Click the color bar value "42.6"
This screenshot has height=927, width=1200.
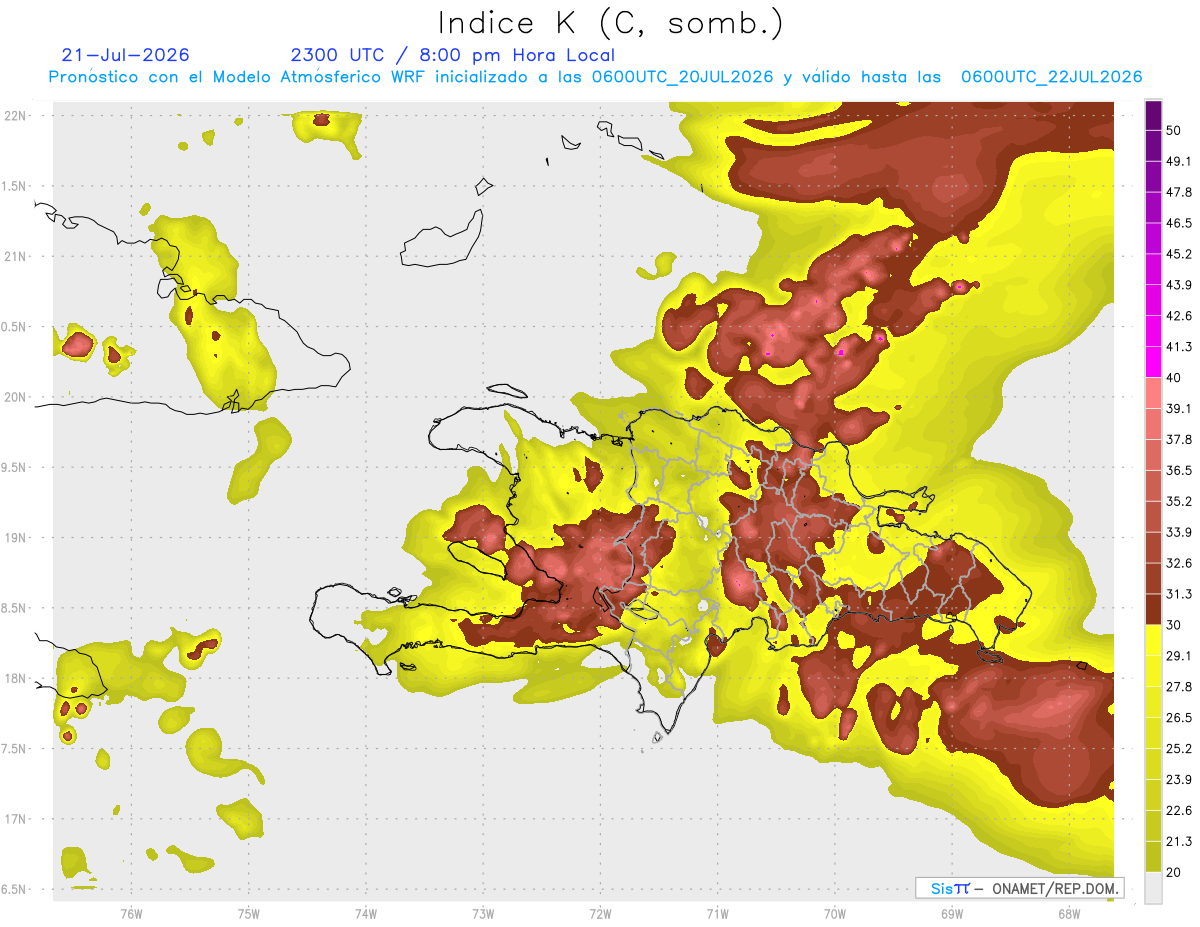coord(1178,316)
